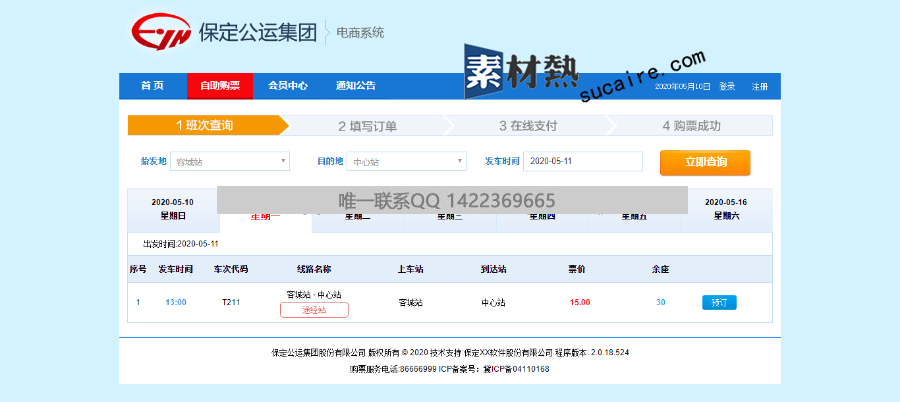This screenshot has width=900, height=402.
Task: Click the 线路名称 column header
Action: 314,269
